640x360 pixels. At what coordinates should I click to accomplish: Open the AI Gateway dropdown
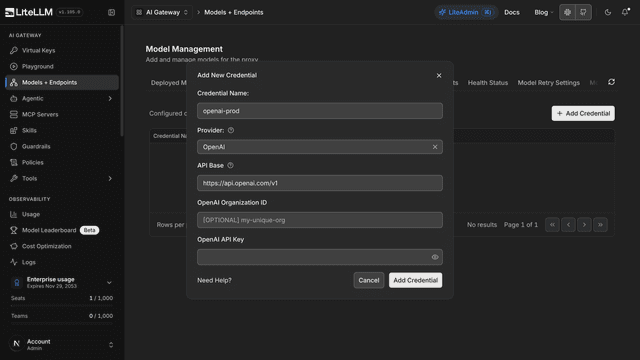click(162, 12)
